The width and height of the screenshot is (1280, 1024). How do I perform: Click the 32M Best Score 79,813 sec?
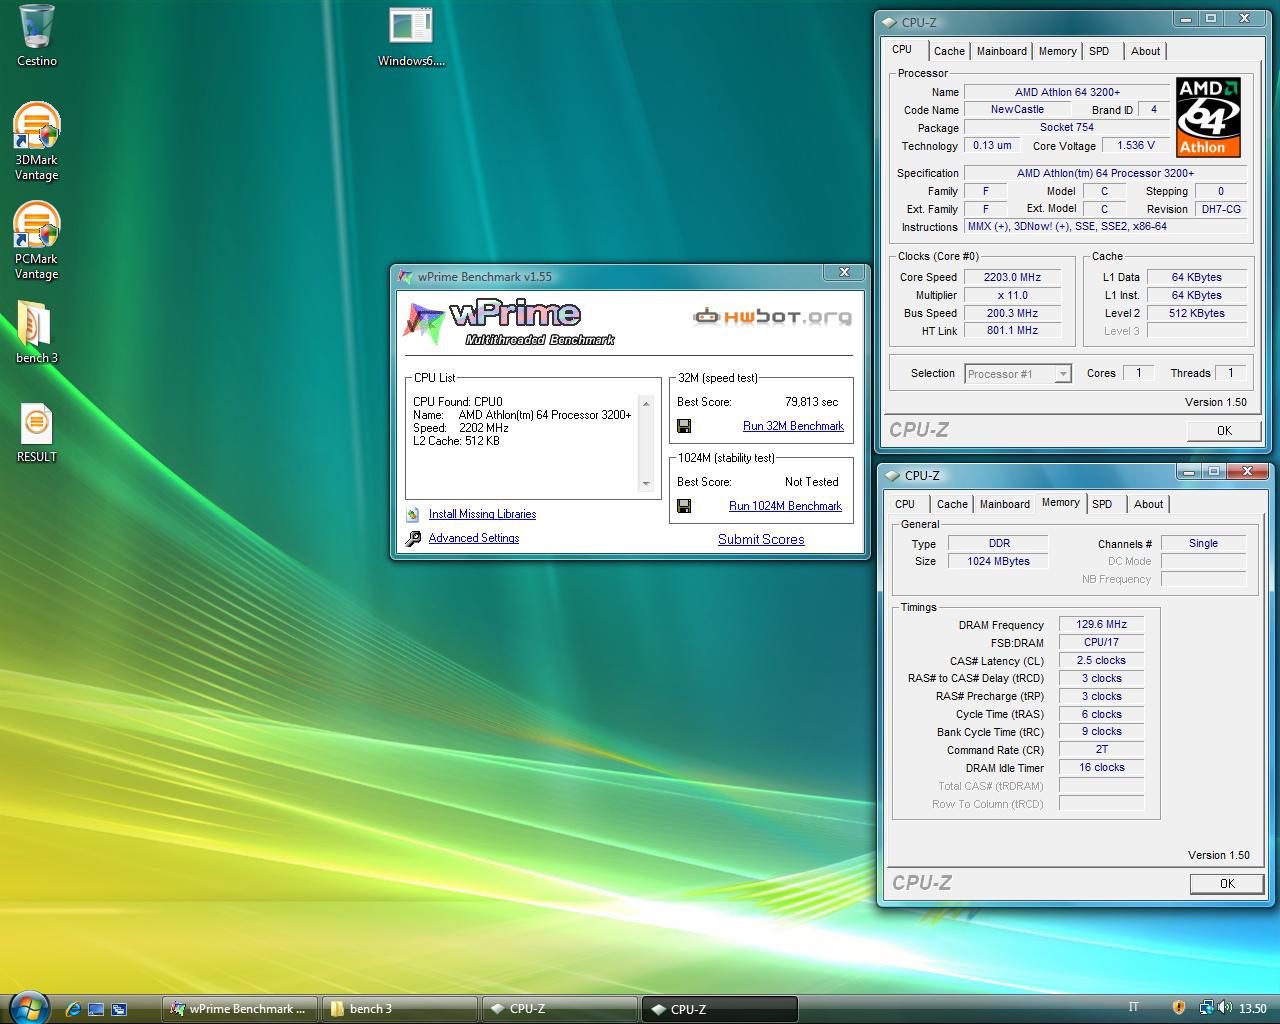coord(811,402)
